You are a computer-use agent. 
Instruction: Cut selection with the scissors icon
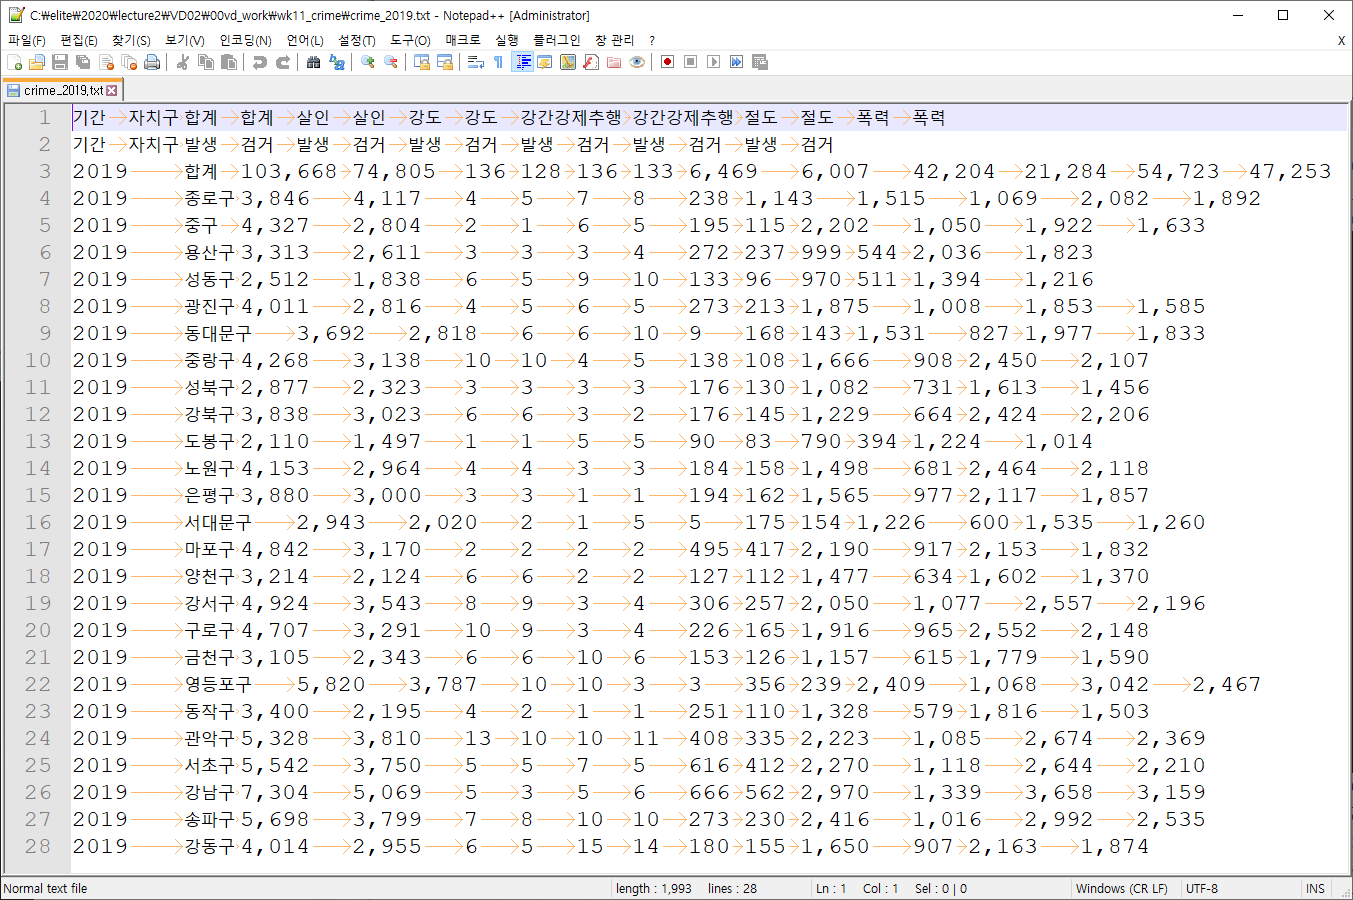(183, 62)
